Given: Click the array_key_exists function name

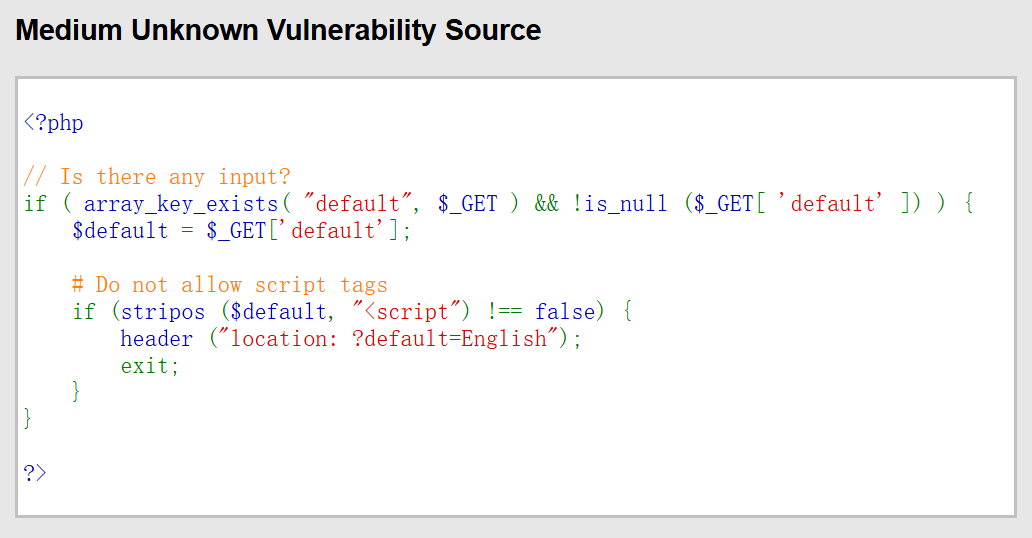Looking at the screenshot, I should [x=180, y=204].
